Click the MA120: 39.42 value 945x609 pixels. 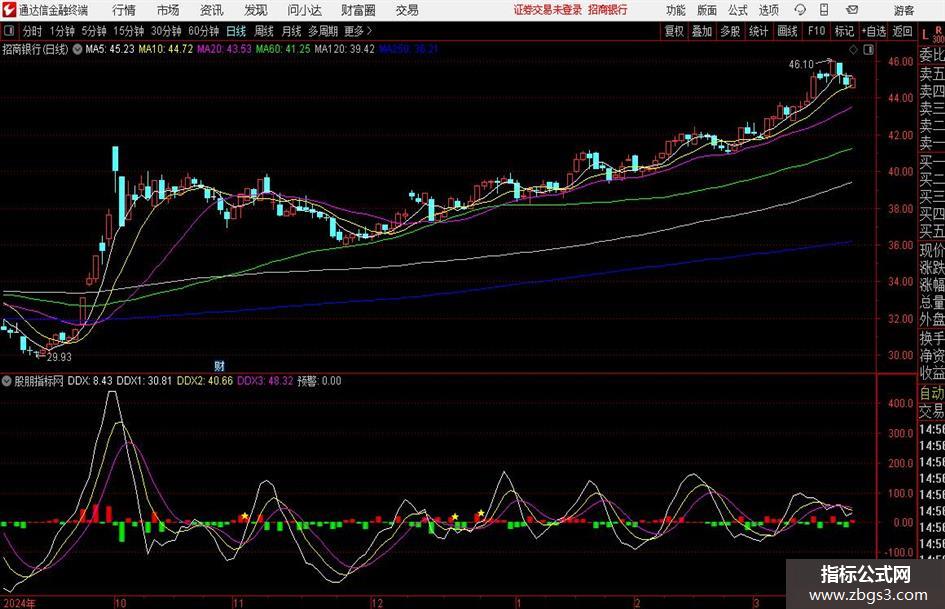tap(344, 49)
